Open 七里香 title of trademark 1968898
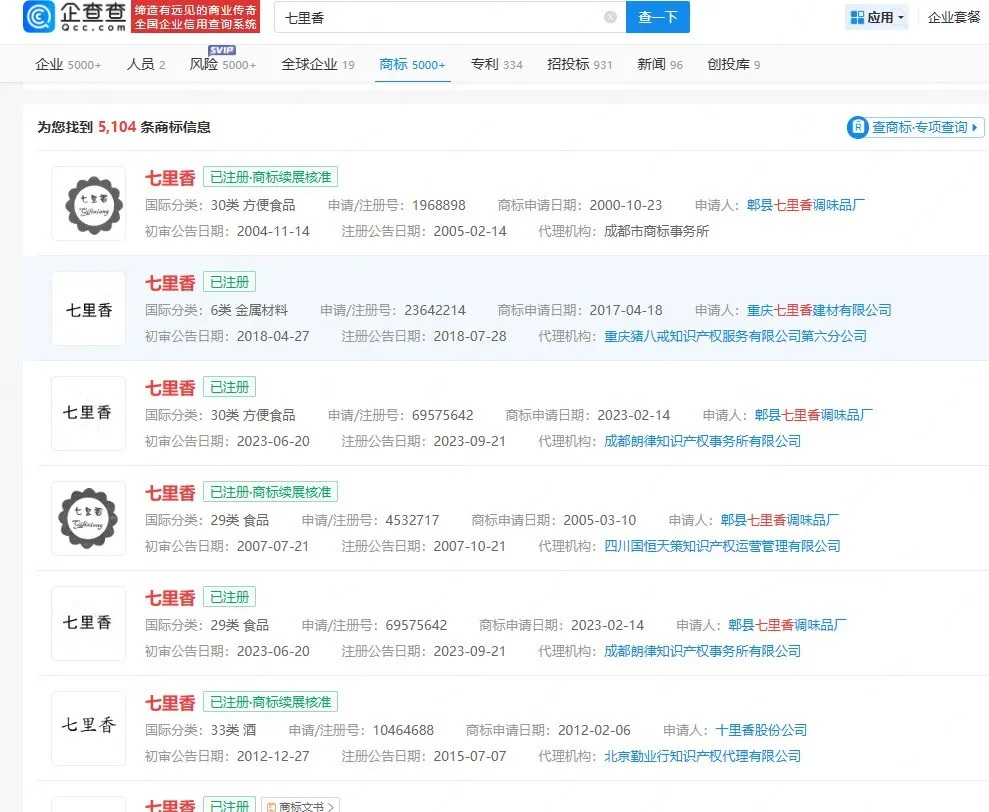Viewport: 989px width, 812px height. click(x=170, y=178)
